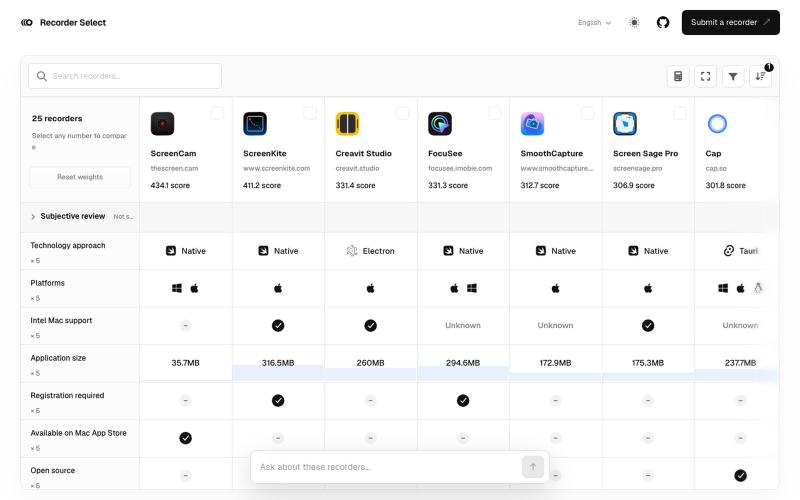Open cap.so link
The width and height of the screenshot is (800, 500).
pyautogui.click(x=716, y=168)
